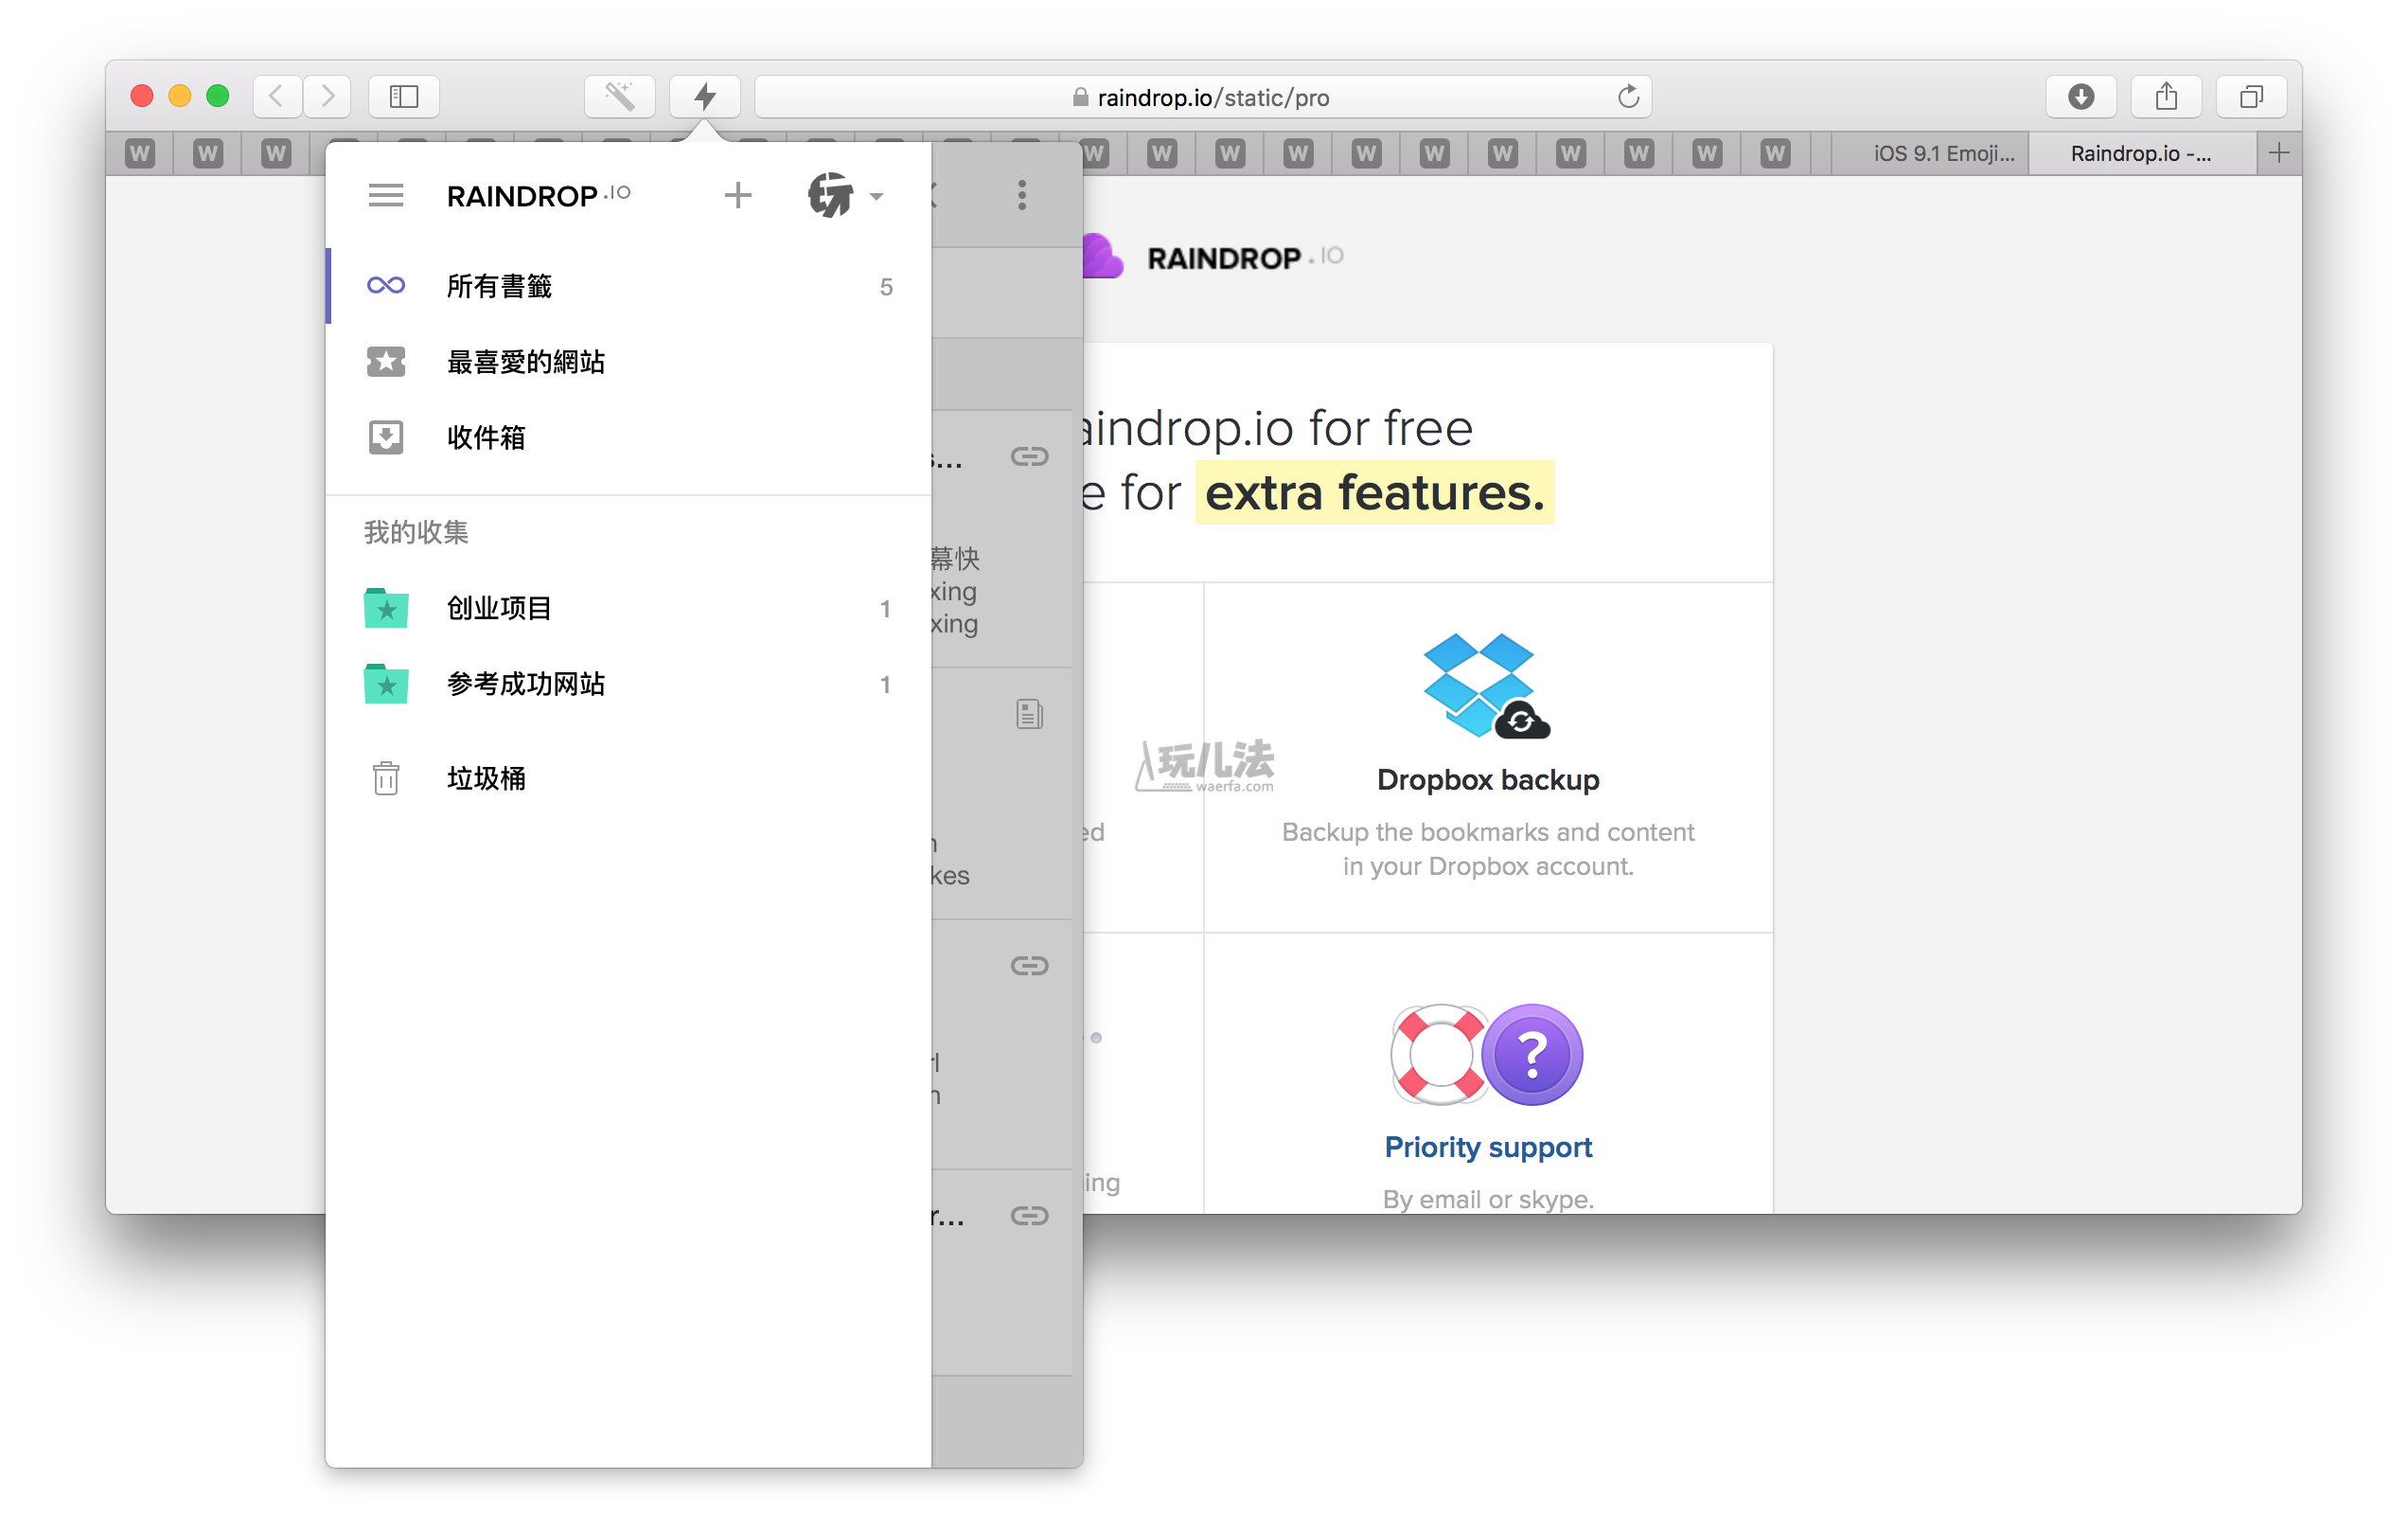Click the count 1 beside 参考成功网站
The width and height of the screenshot is (2408, 1532).
(x=885, y=685)
